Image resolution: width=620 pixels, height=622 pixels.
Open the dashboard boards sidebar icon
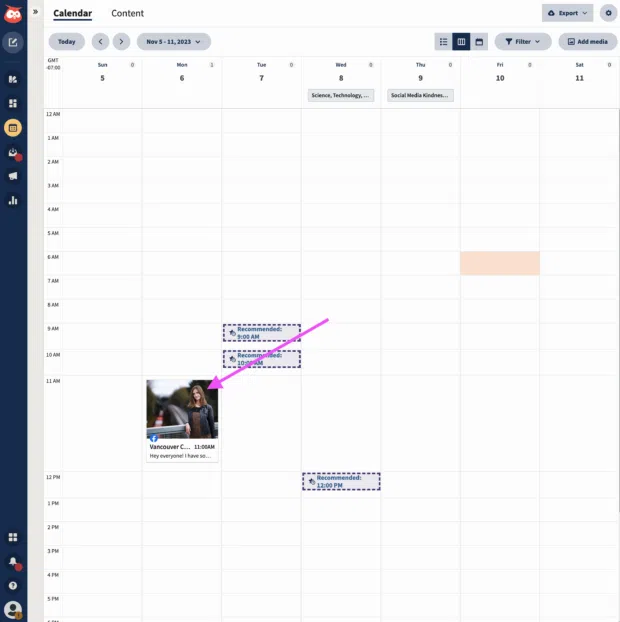(13, 104)
